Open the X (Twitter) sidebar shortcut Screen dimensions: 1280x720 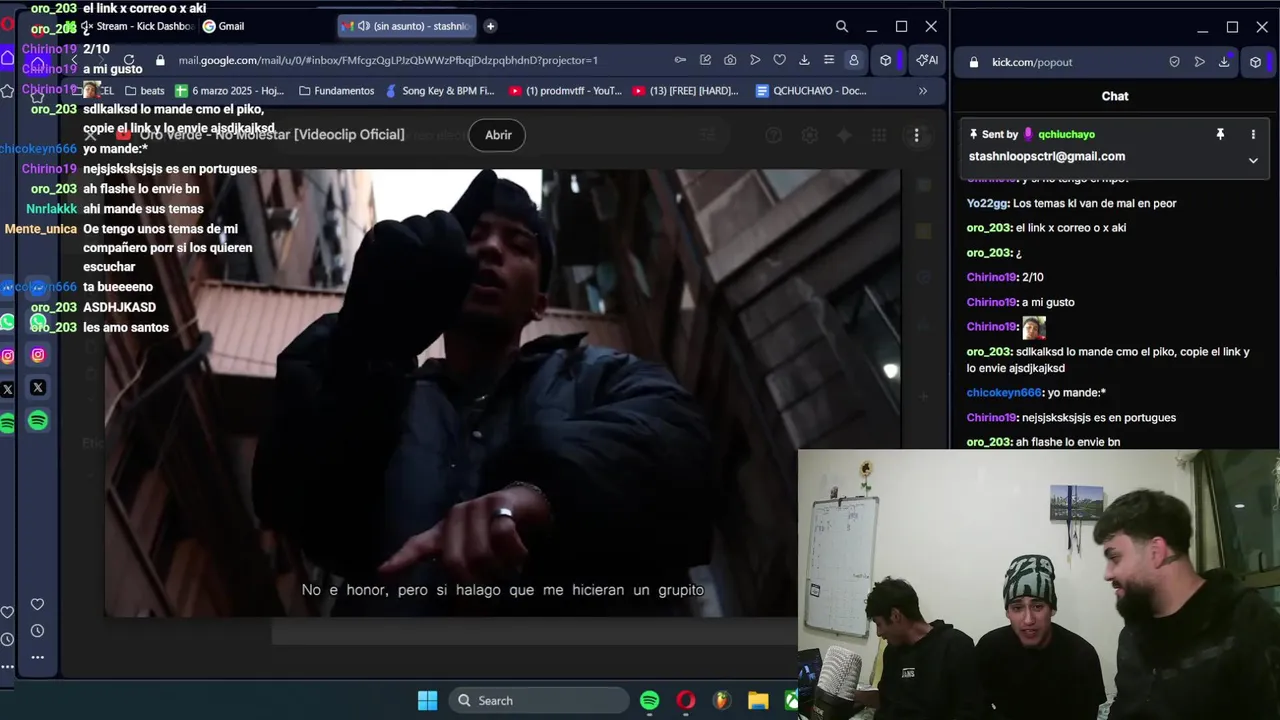(x=38, y=388)
